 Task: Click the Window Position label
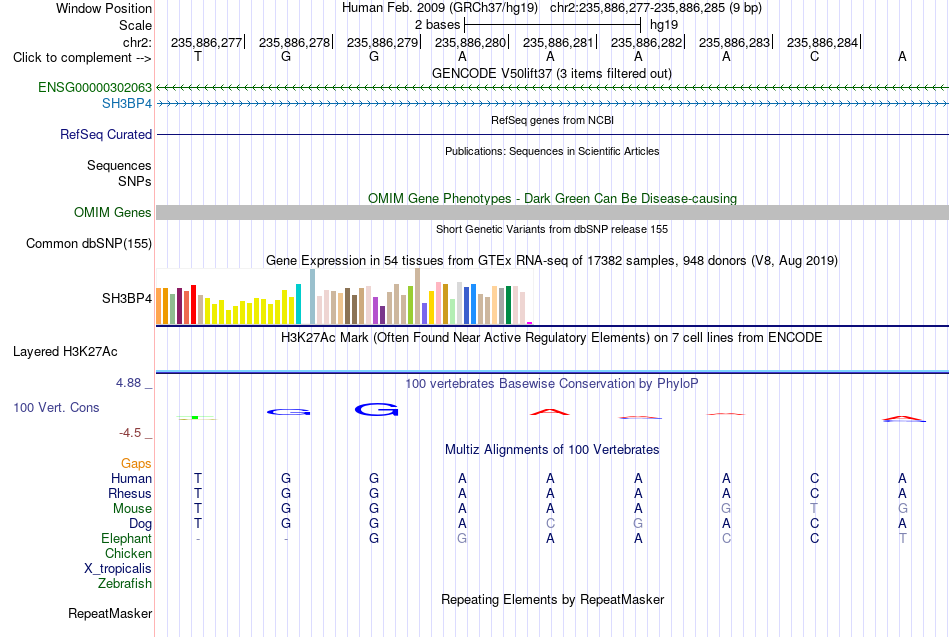pos(104,8)
